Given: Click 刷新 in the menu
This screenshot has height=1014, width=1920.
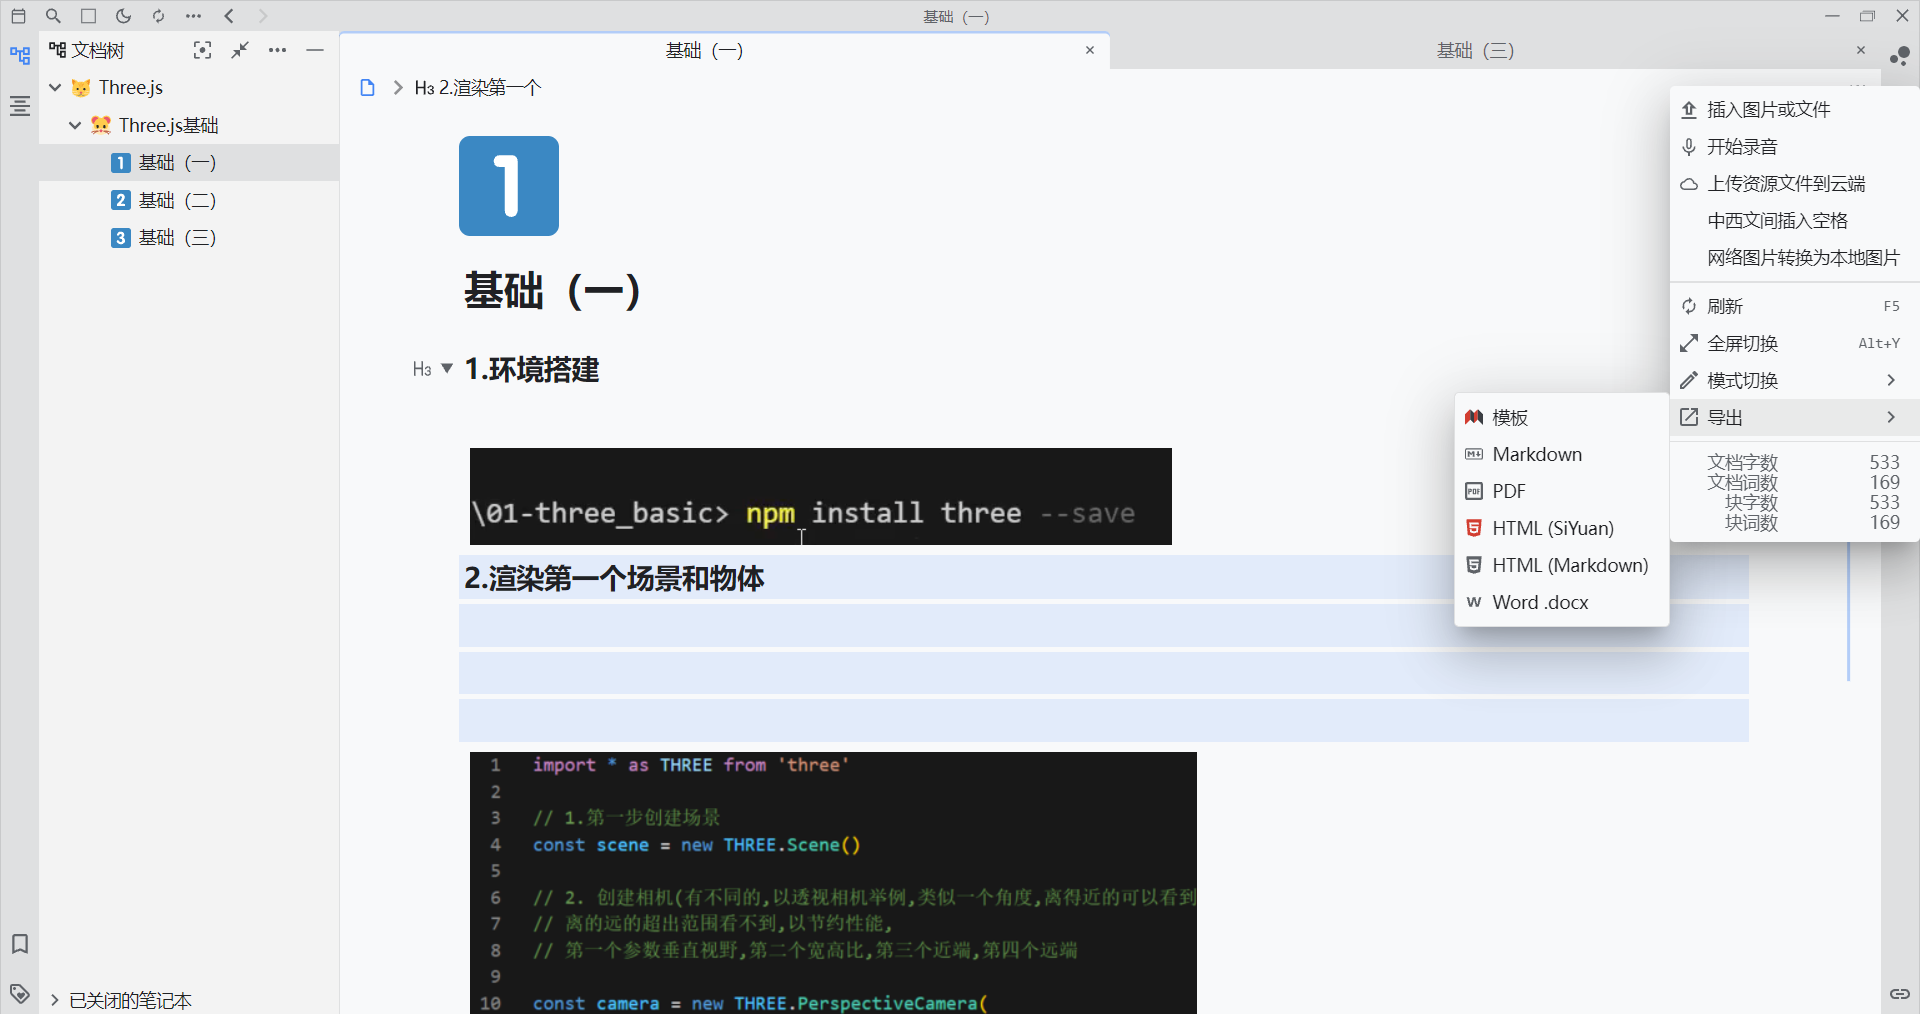Looking at the screenshot, I should tap(1795, 306).
